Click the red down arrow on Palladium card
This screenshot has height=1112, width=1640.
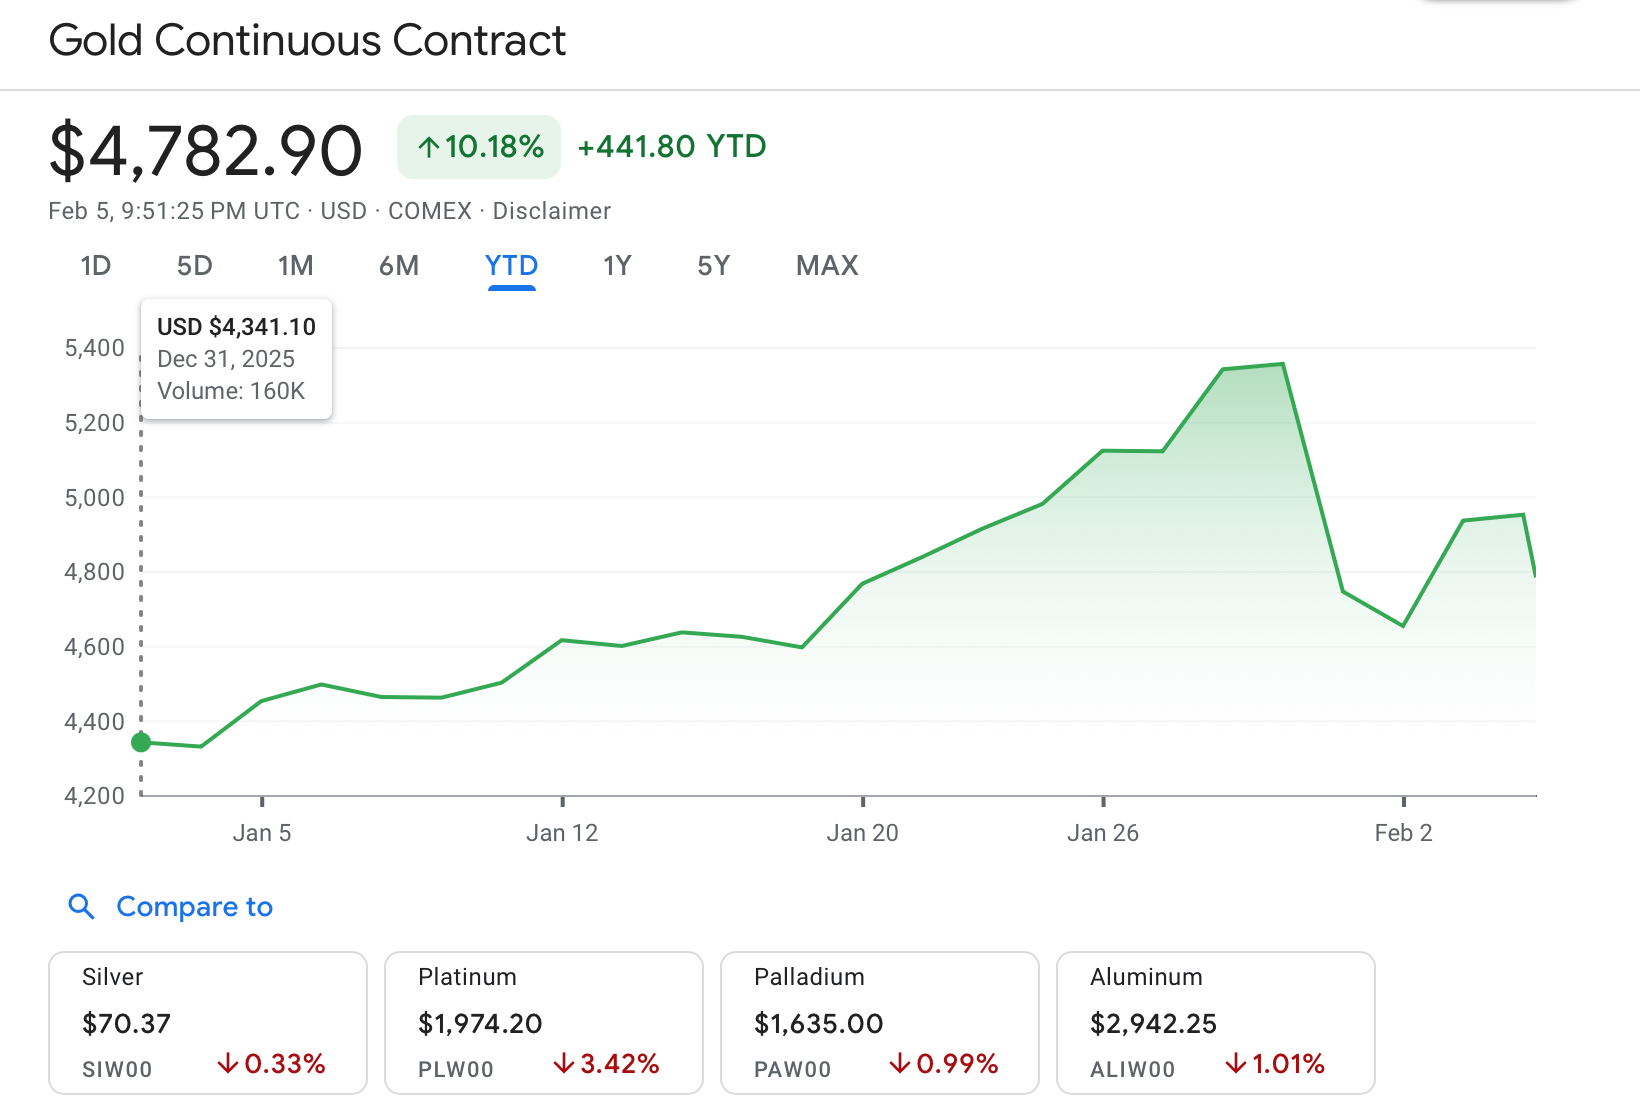900,1064
